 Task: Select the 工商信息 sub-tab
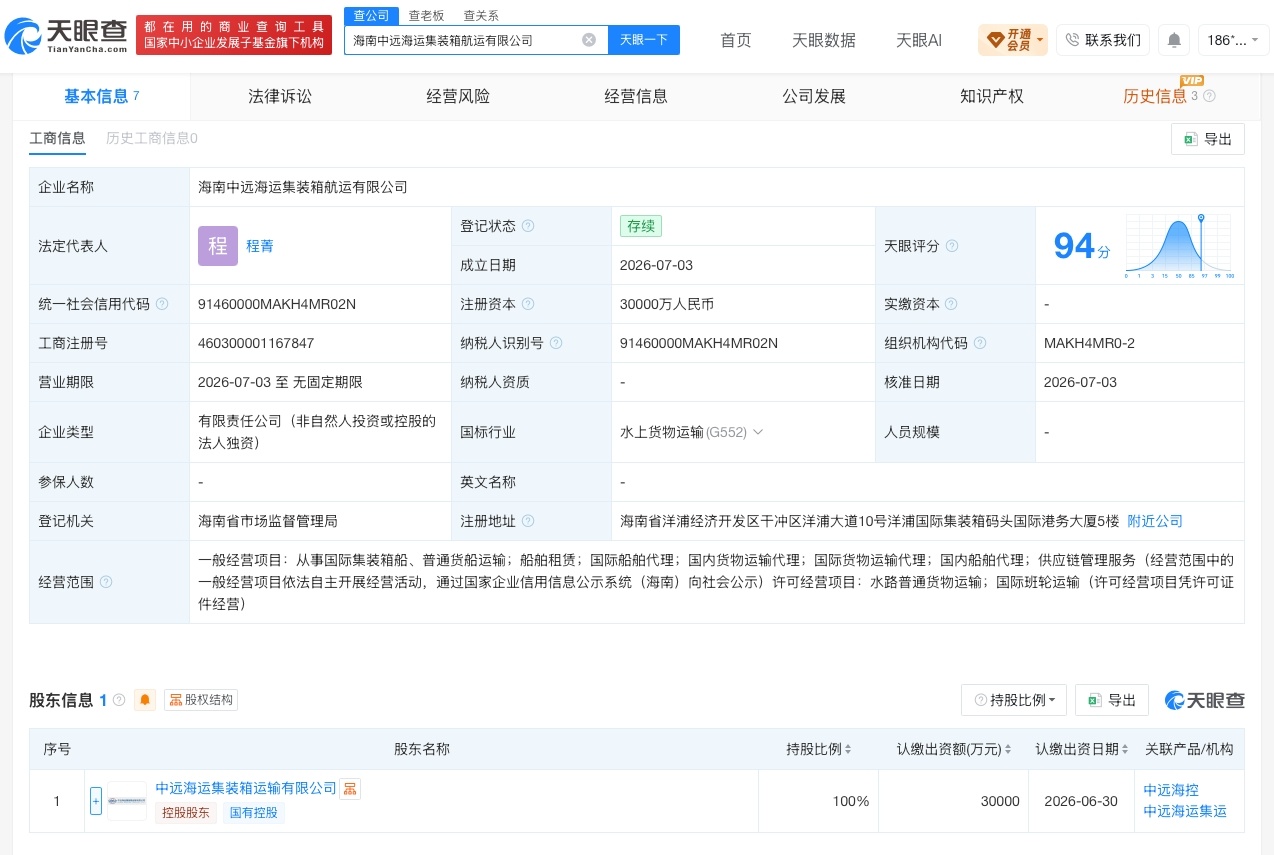pos(57,138)
